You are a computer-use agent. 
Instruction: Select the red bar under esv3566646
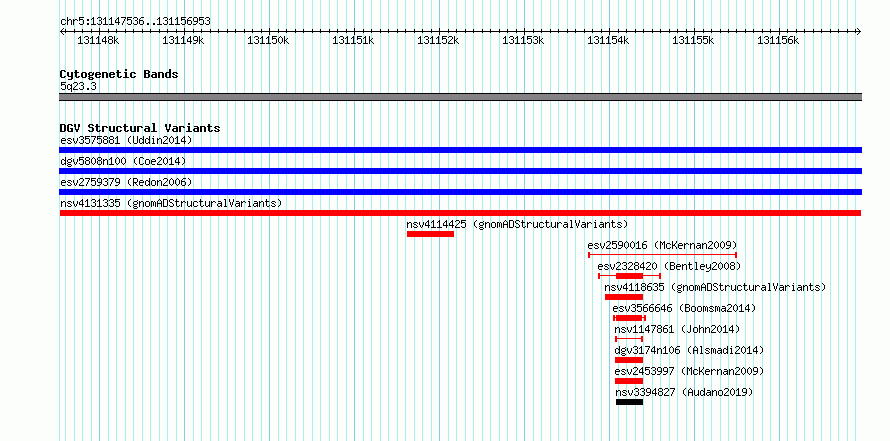pyautogui.click(x=629, y=318)
